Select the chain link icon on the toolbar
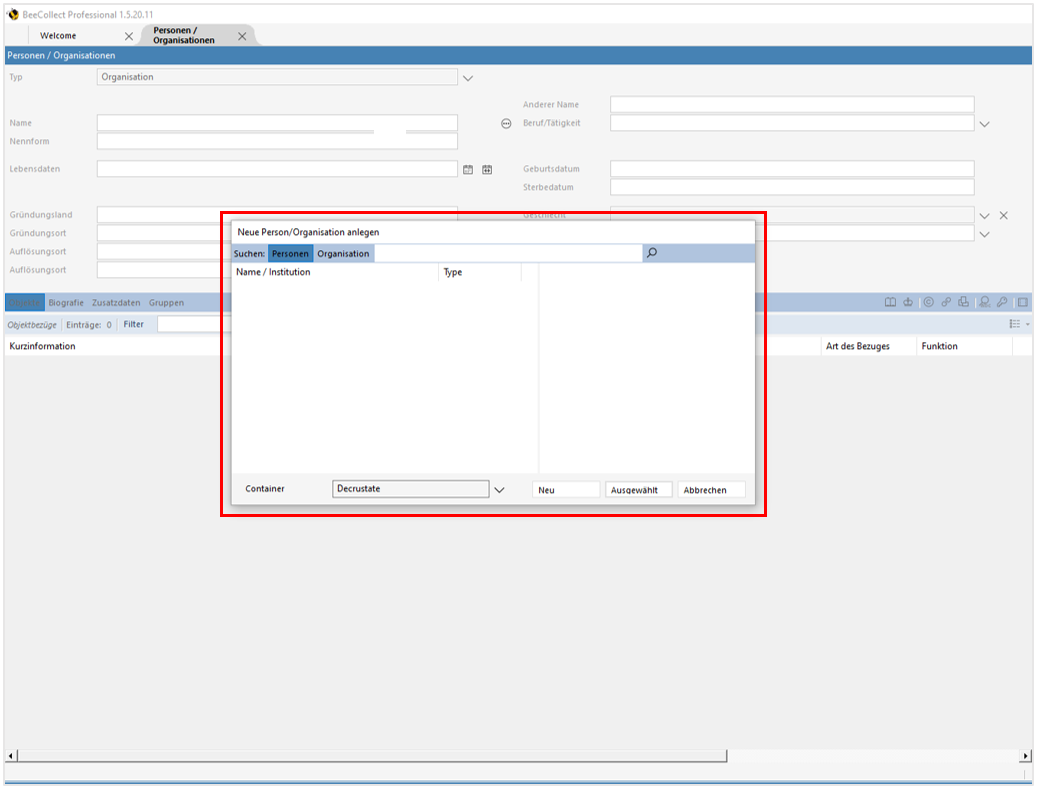This screenshot has height=792, width=1038. tap(947, 302)
